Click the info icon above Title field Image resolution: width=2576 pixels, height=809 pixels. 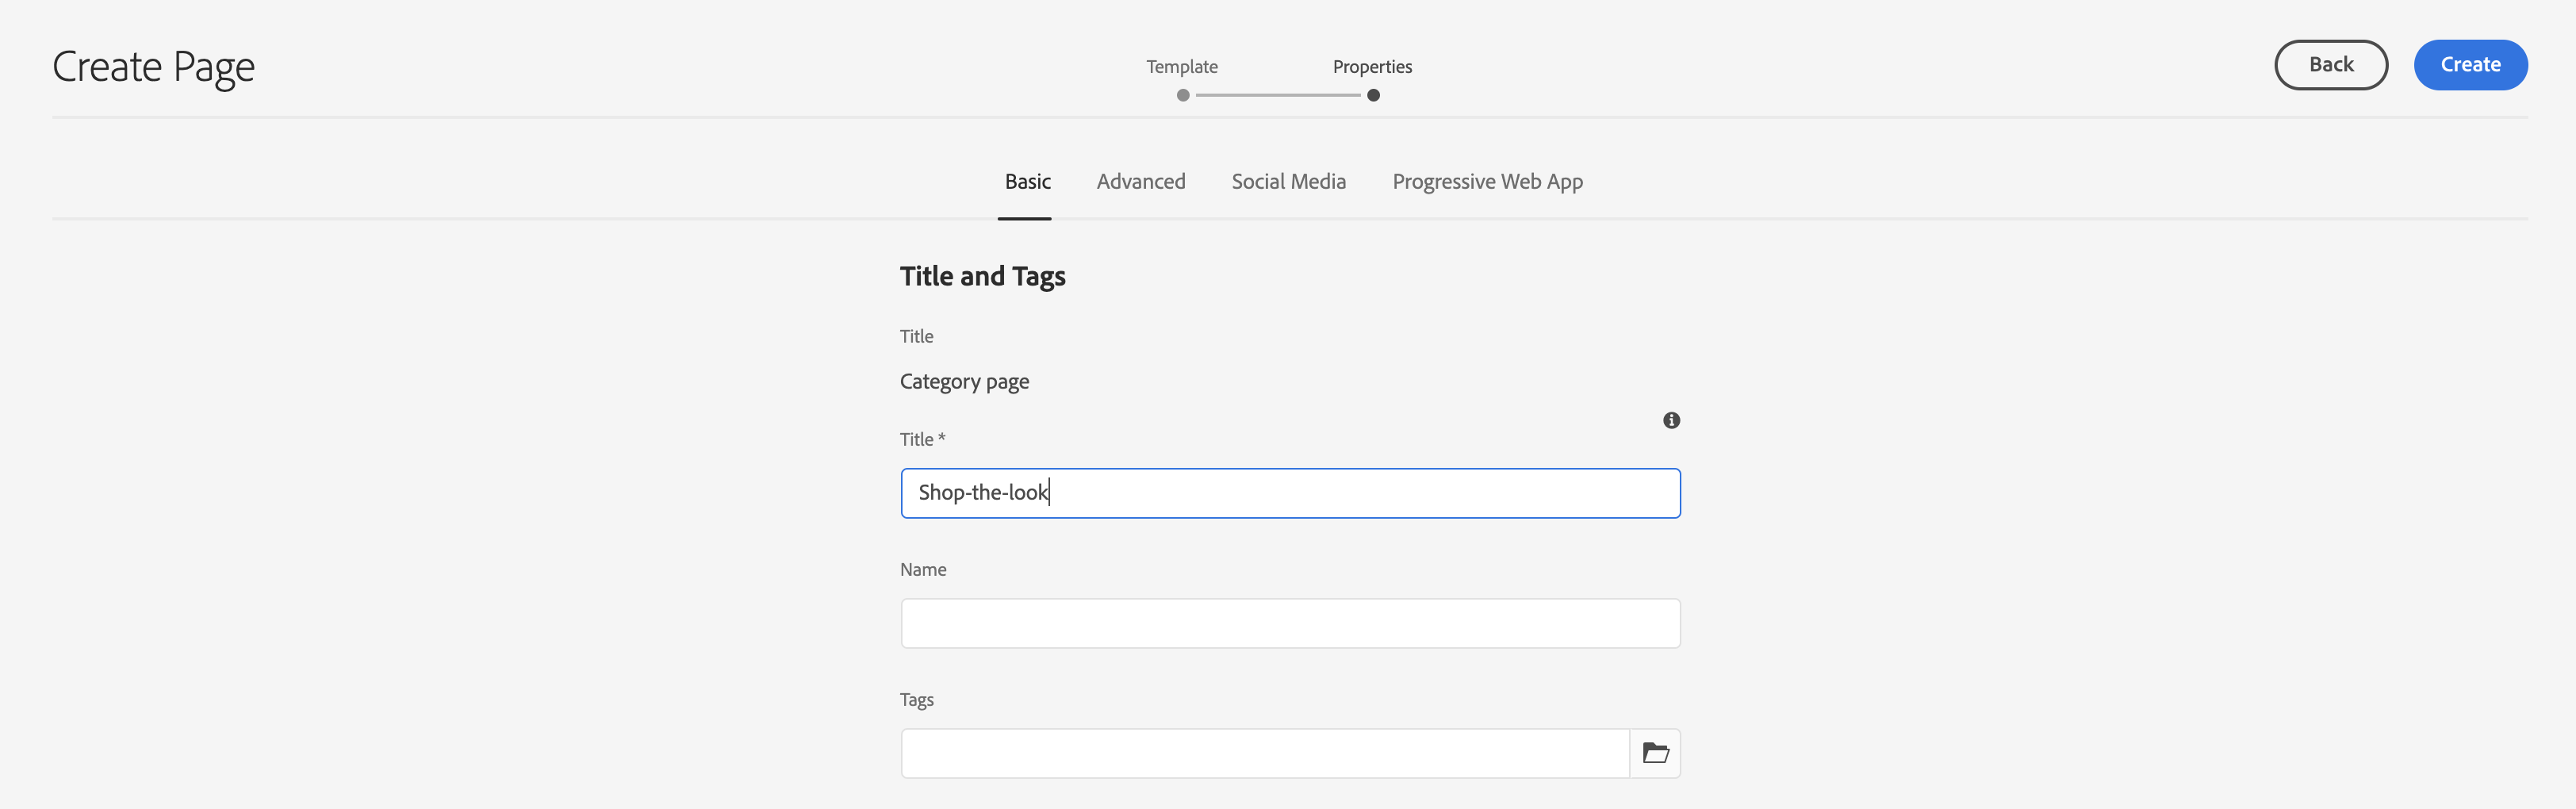[1671, 420]
